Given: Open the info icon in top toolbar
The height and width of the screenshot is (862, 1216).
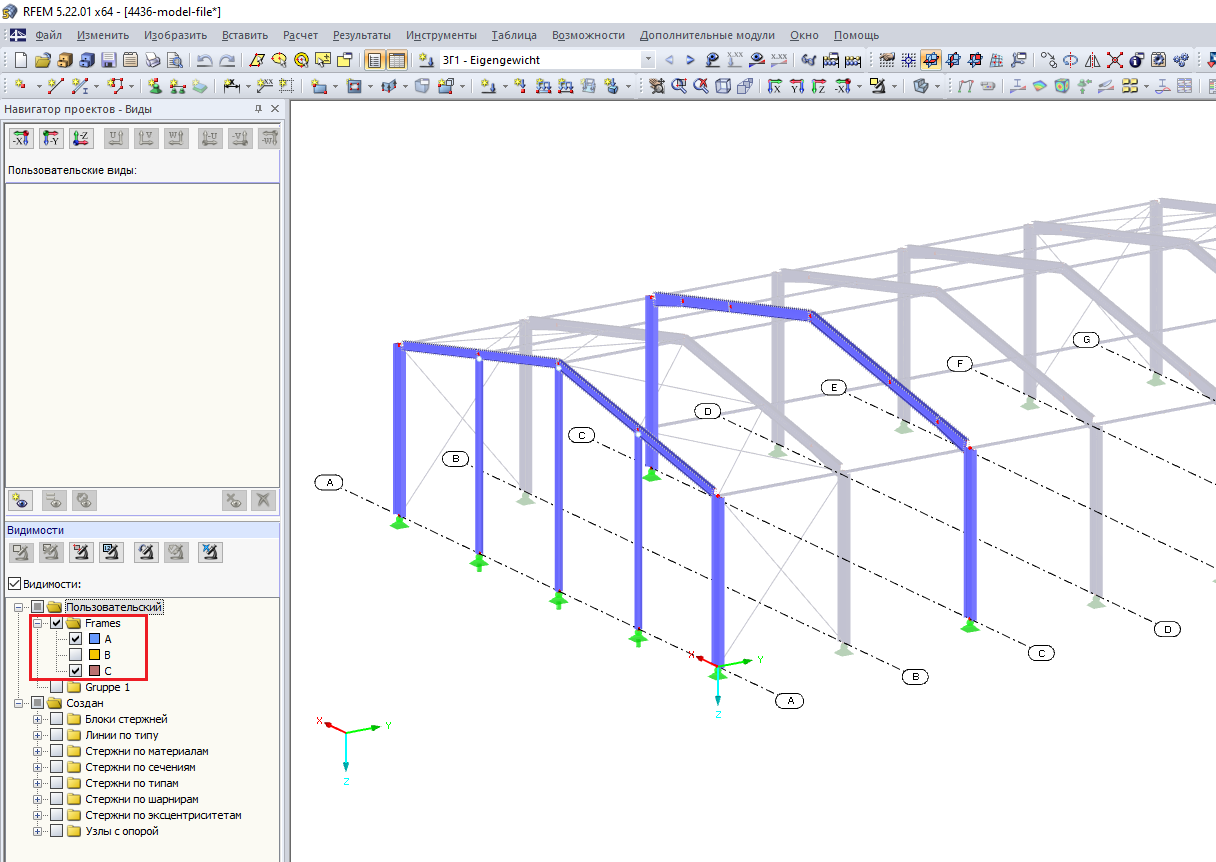Looking at the screenshot, I should [x=1136, y=60].
